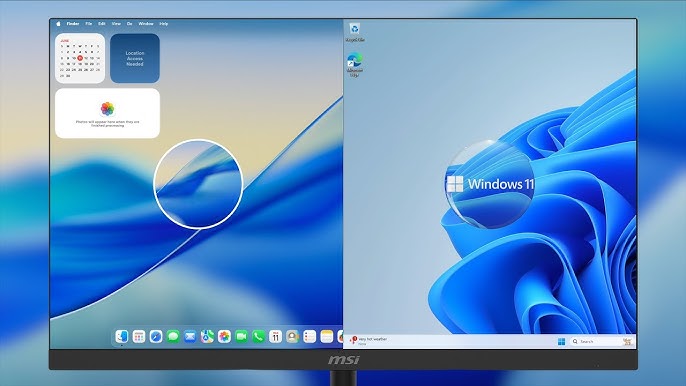Open the very hot weather widget on the taskbar

click(369, 341)
